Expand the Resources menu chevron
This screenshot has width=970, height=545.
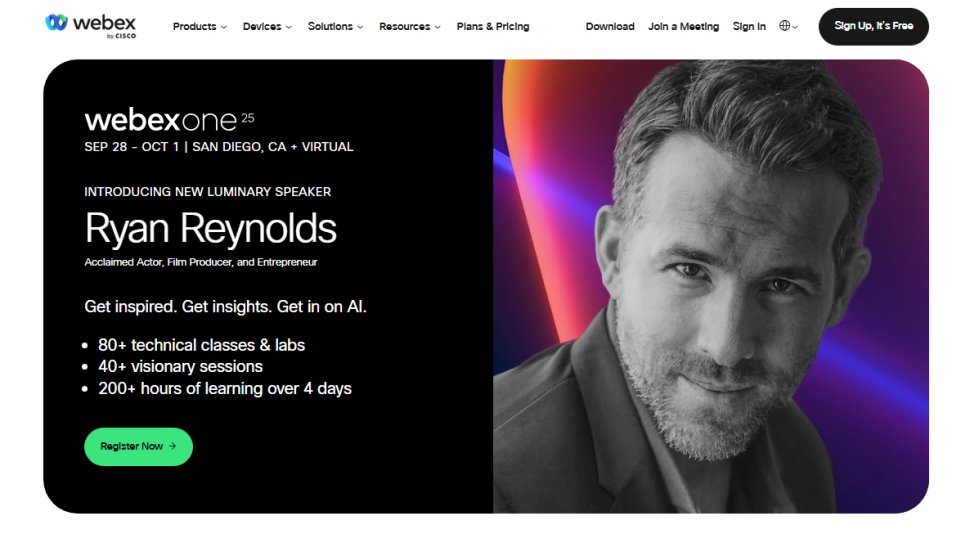pyautogui.click(x=438, y=27)
